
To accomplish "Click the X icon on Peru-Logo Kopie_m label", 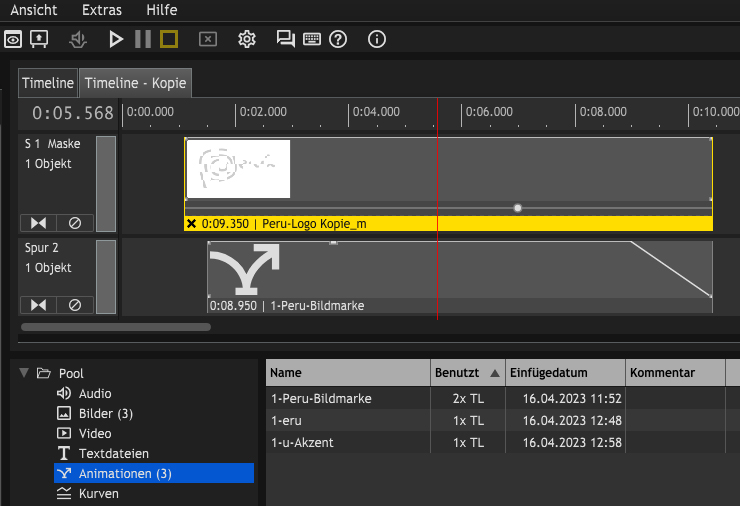I will point(191,224).
